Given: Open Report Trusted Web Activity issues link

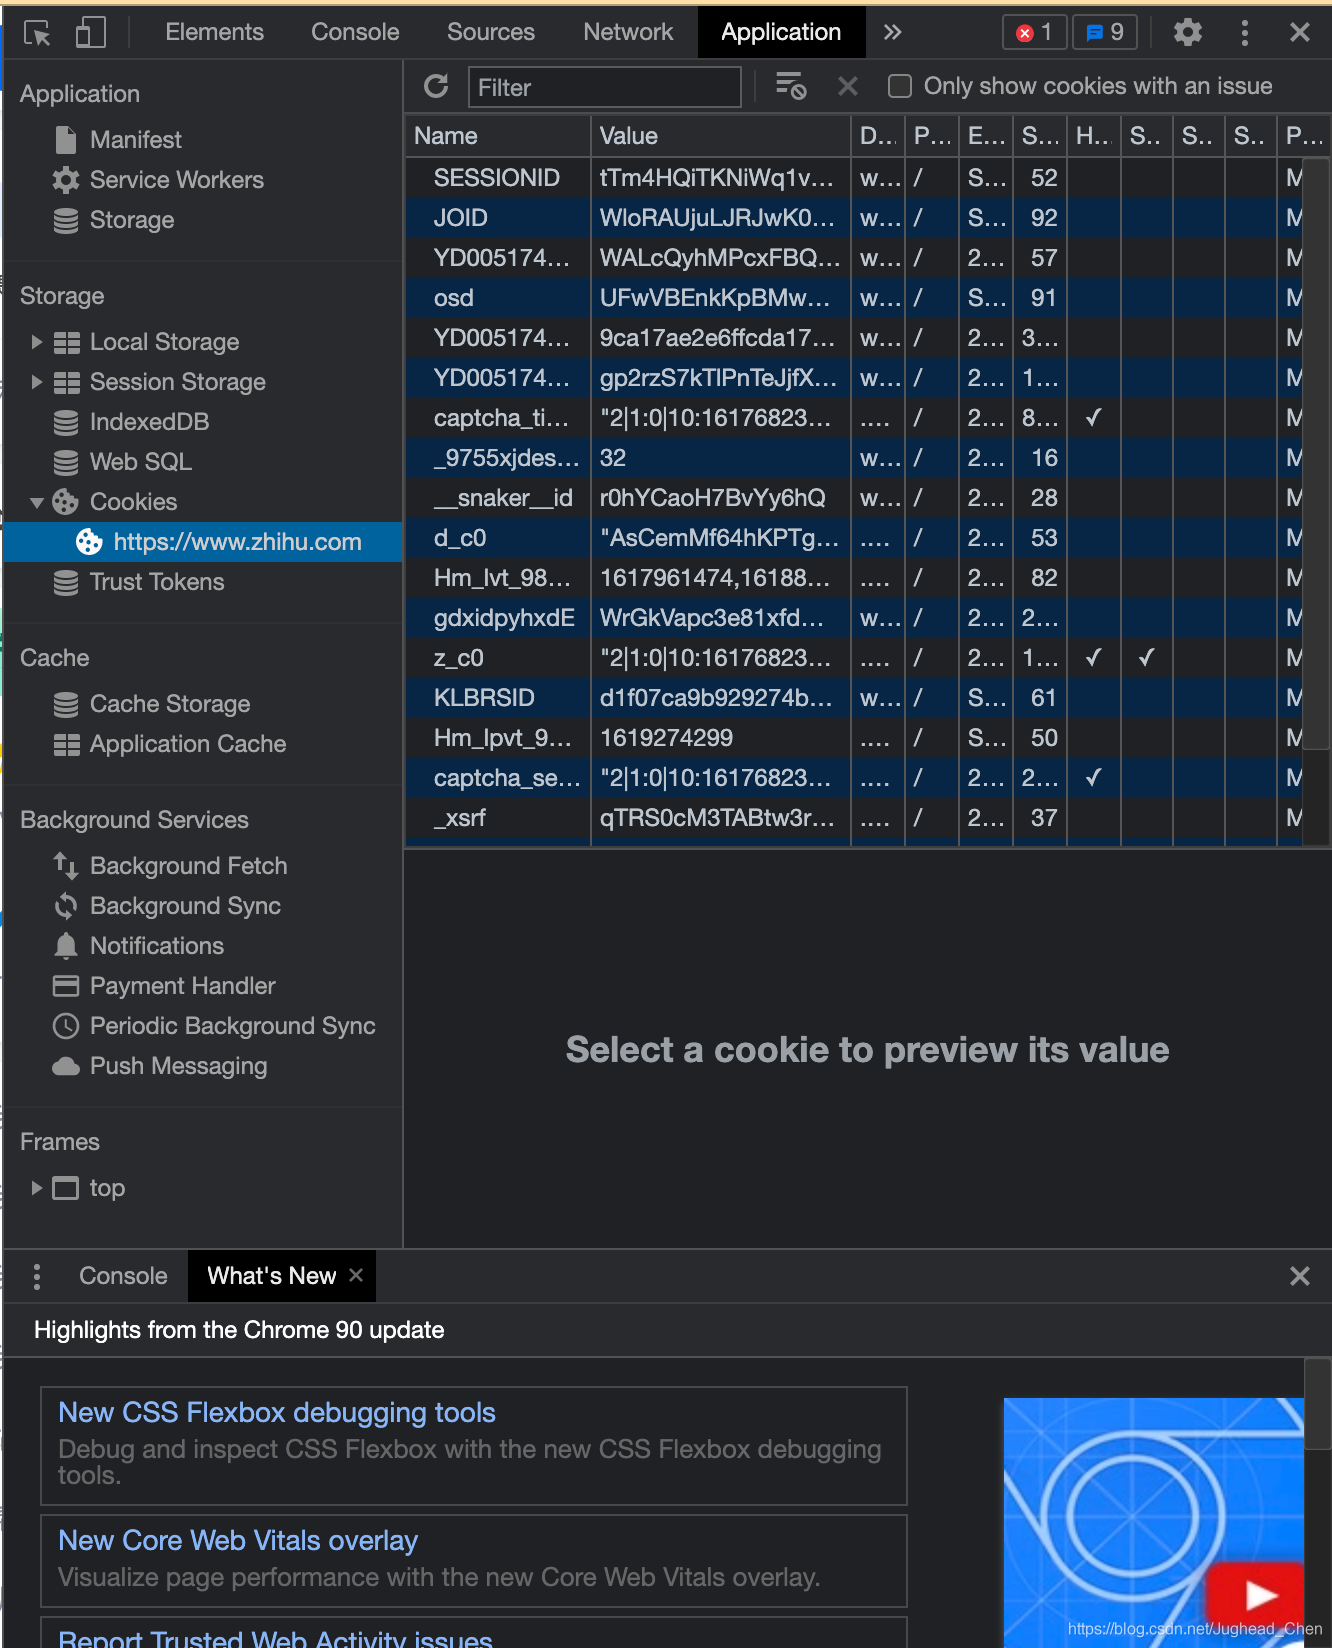Looking at the screenshot, I should 275,1638.
